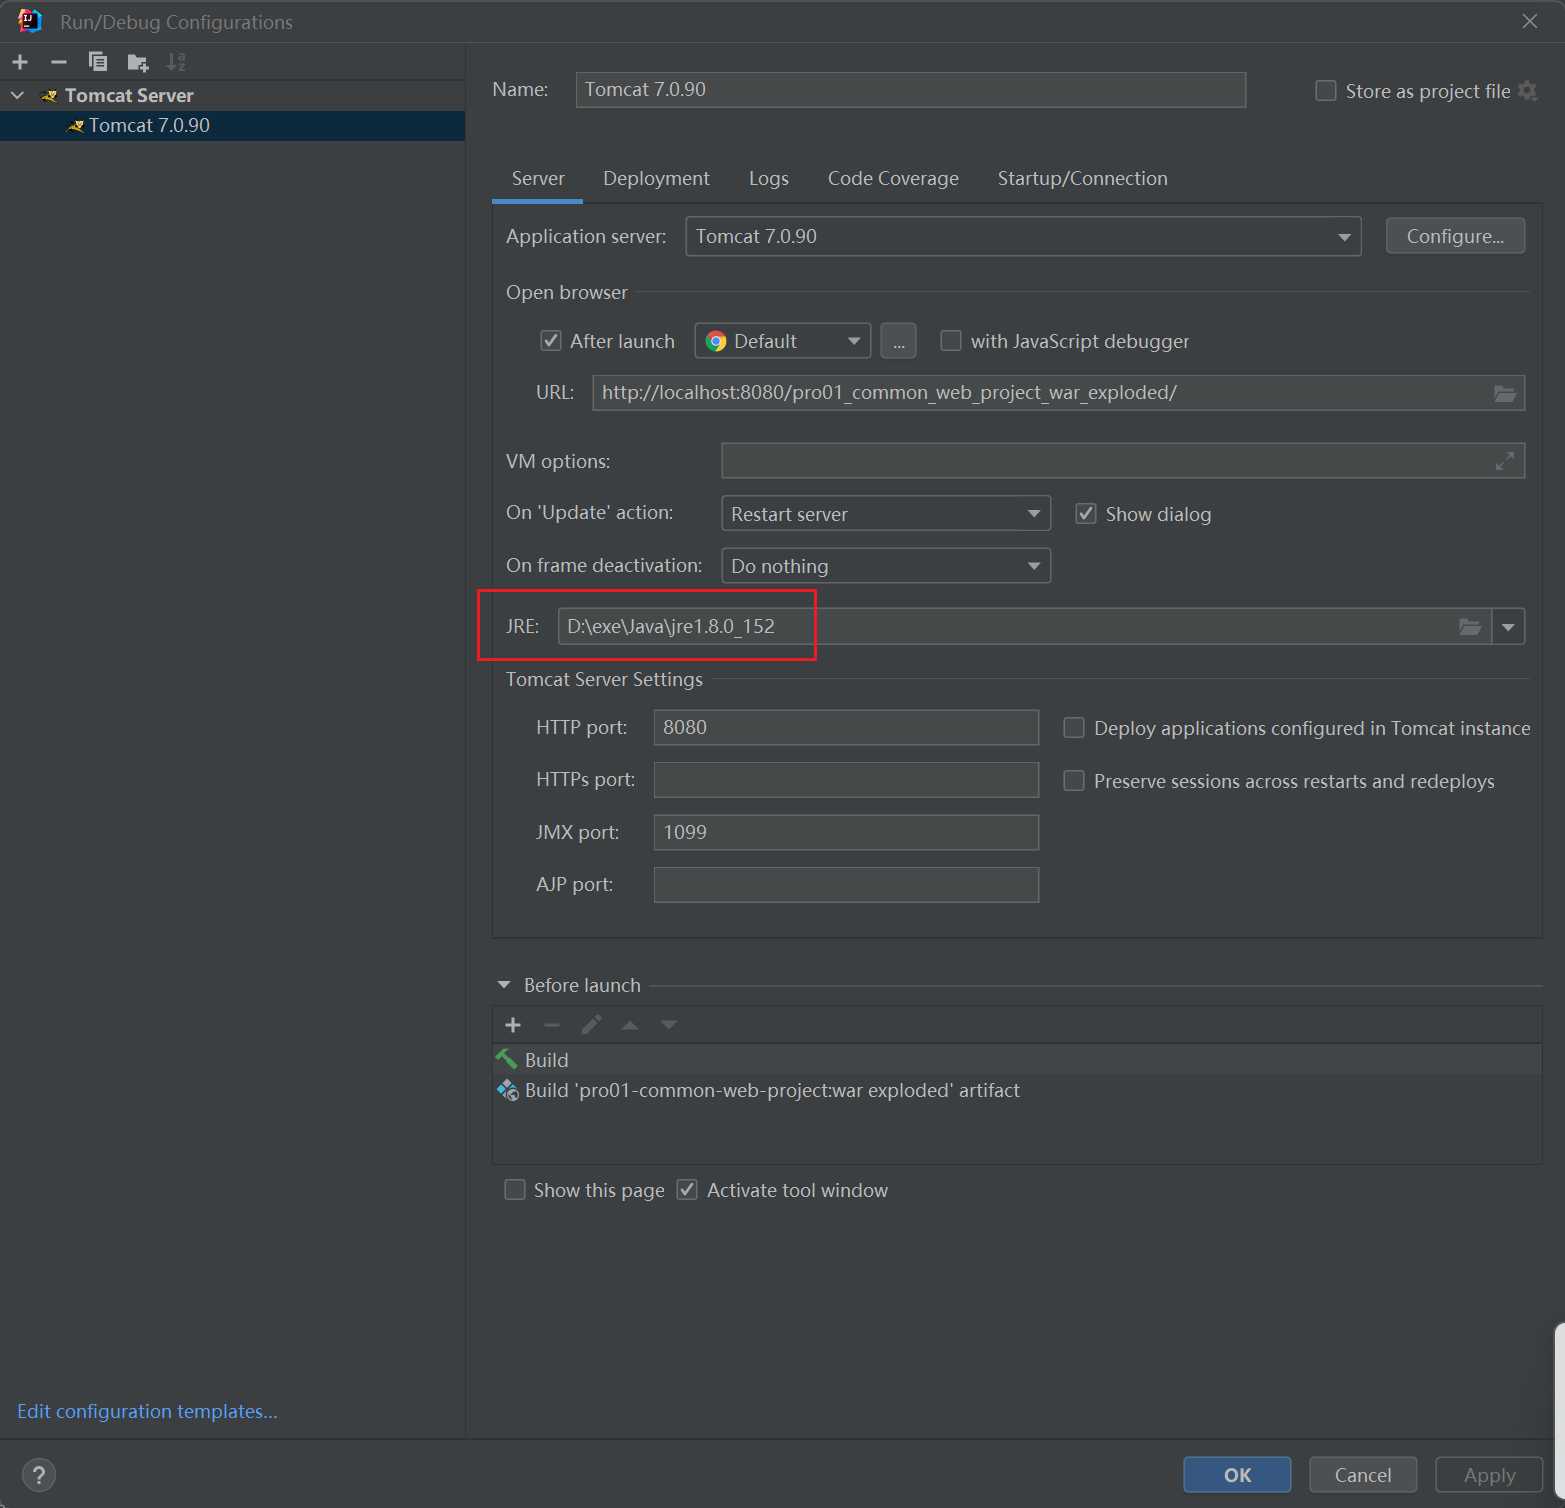The height and width of the screenshot is (1508, 1565).
Task: Browse for JRE folder icon
Action: (1470, 627)
